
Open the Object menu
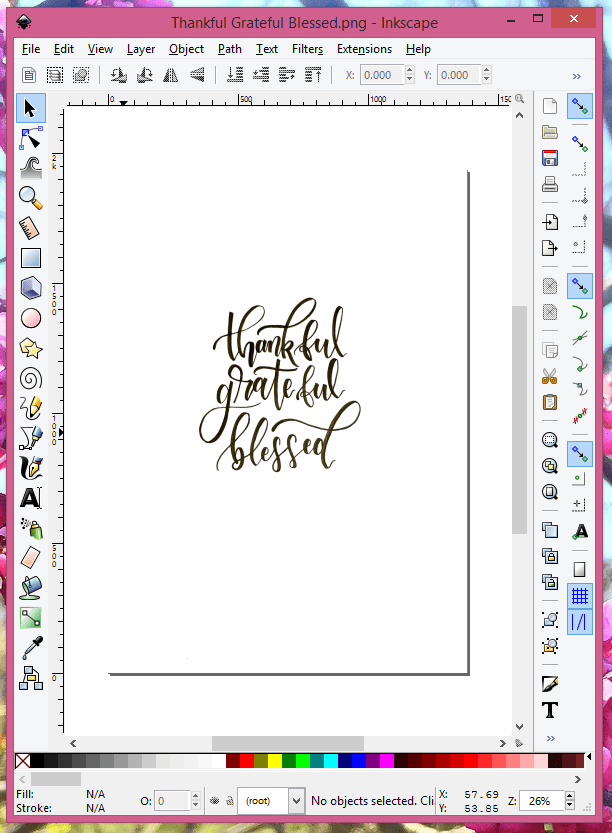pyautogui.click(x=186, y=49)
